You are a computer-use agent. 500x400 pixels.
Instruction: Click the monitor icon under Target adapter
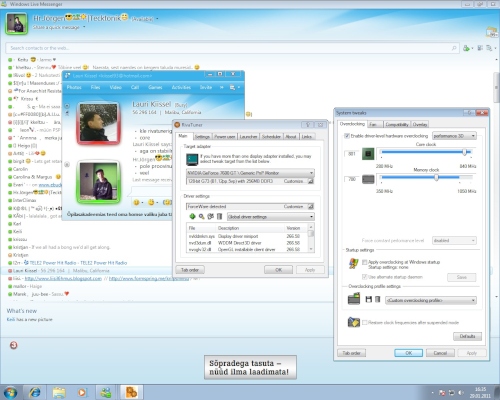pyautogui.click(x=192, y=160)
